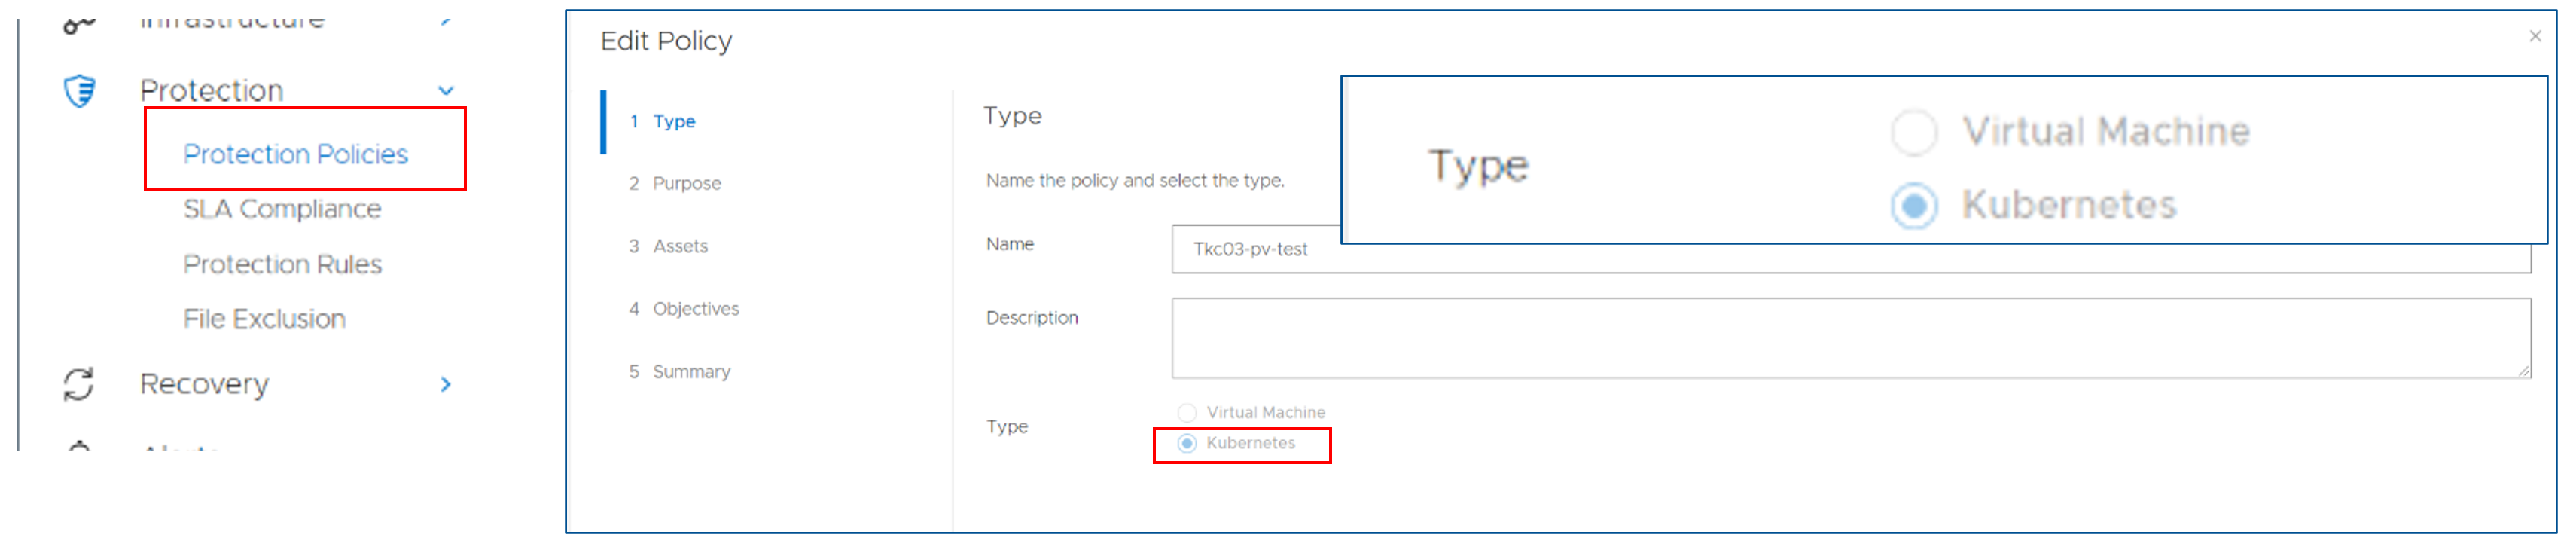Expand the Recovery menu chevron

pyautogui.click(x=446, y=384)
